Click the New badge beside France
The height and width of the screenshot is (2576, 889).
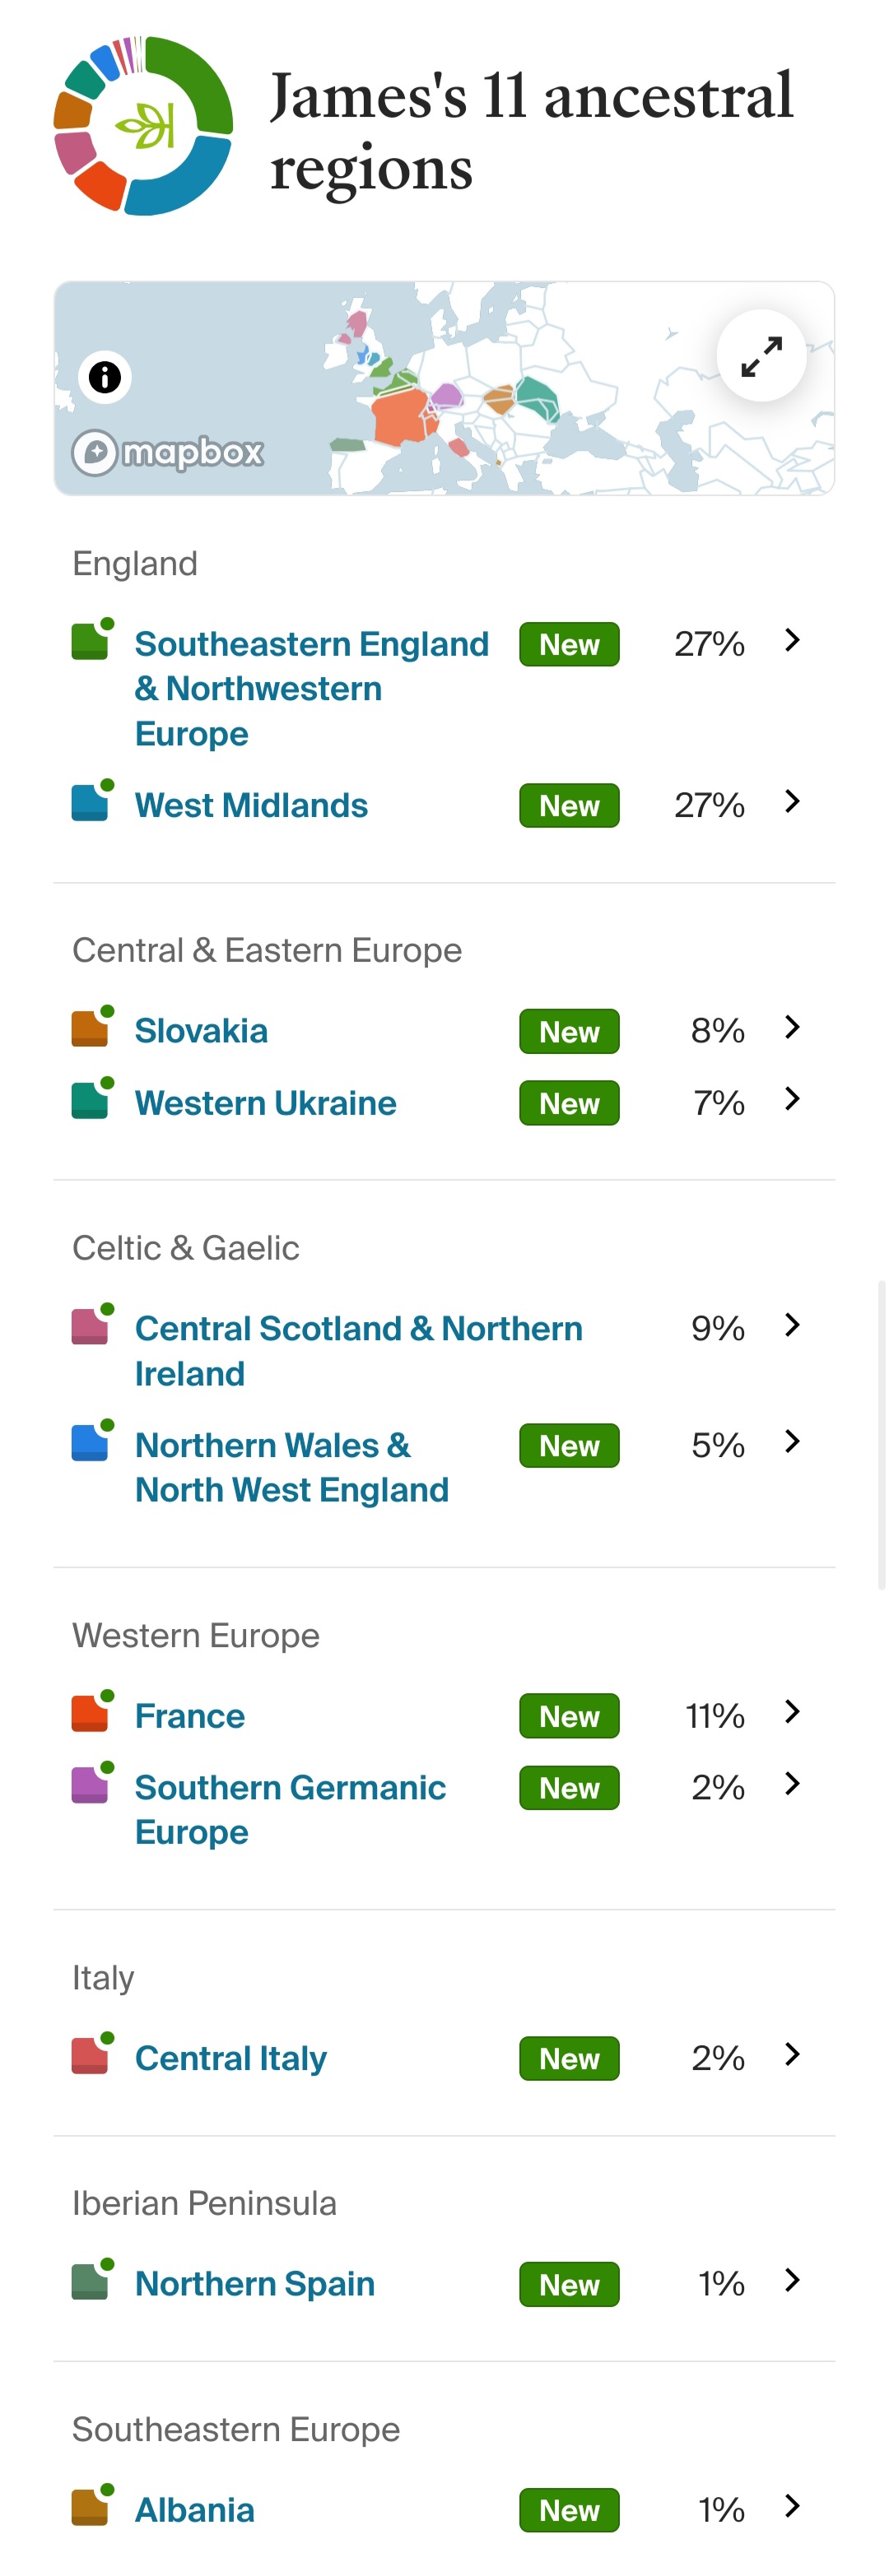569,1716
